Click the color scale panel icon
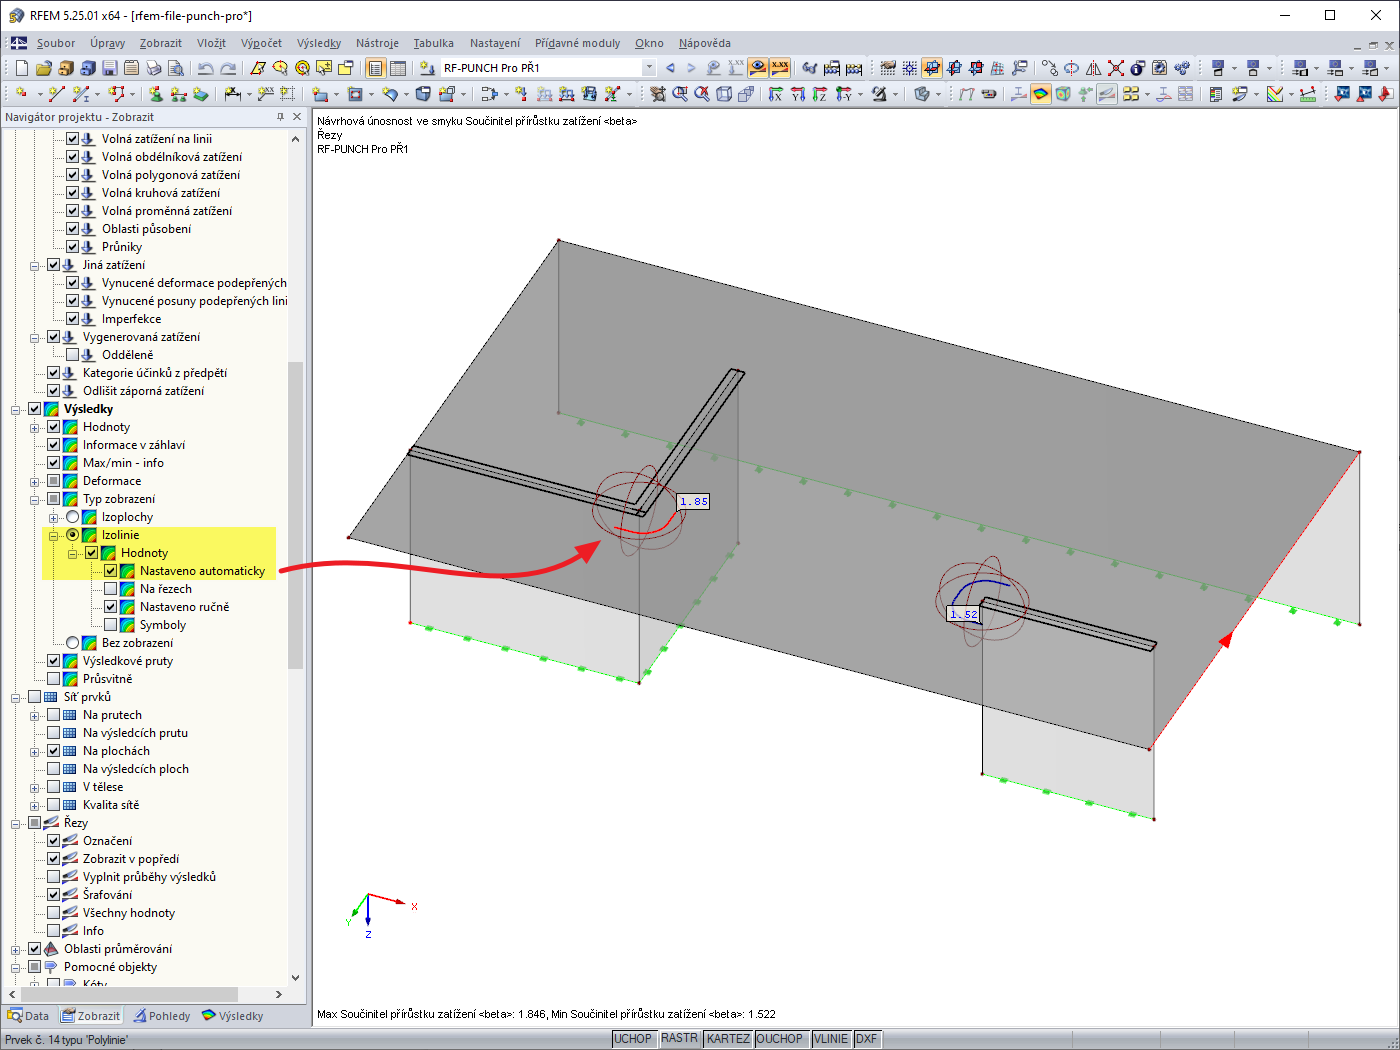 pyautogui.click(x=1215, y=94)
